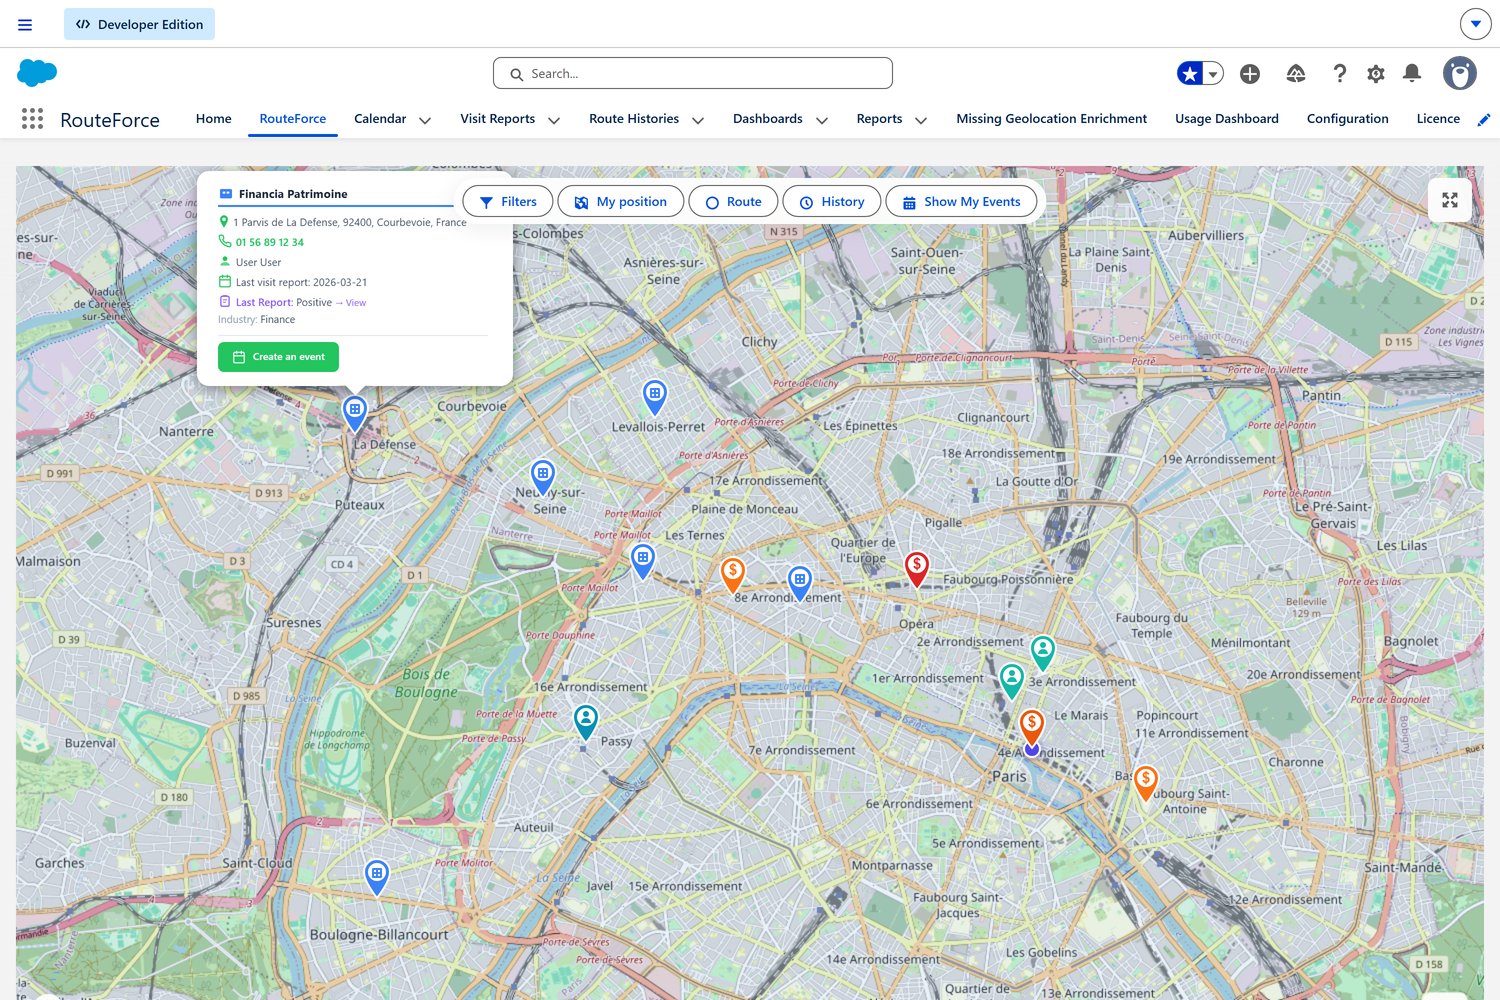Expand the map to fullscreen
1500x1000 pixels.
[1449, 200]
